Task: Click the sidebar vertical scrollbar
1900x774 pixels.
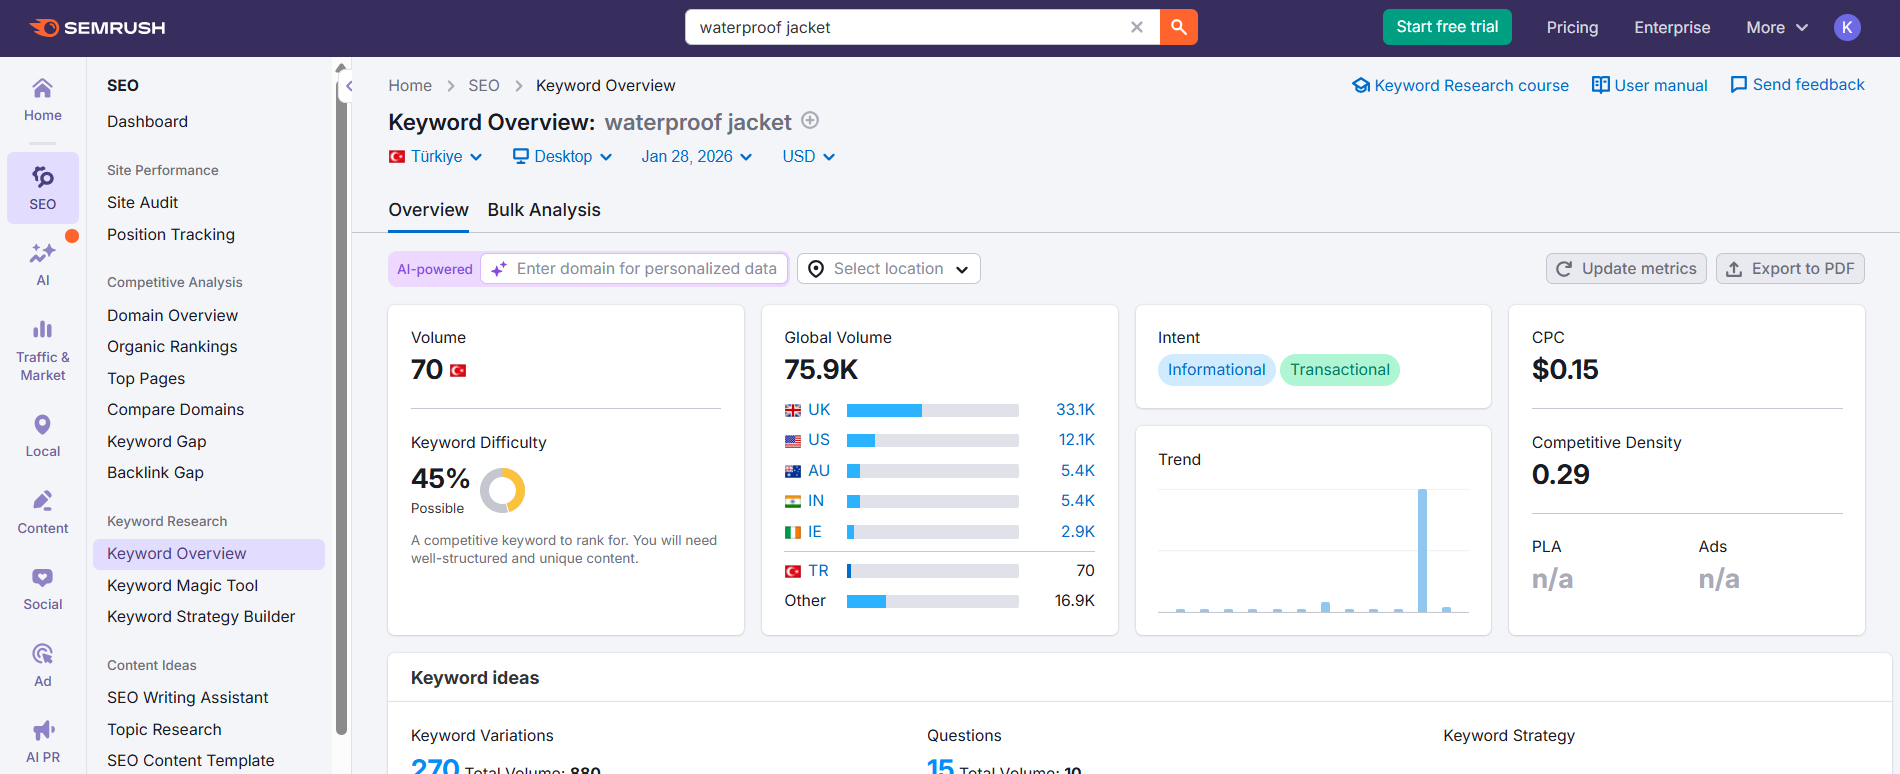Action: click(341, 410)
